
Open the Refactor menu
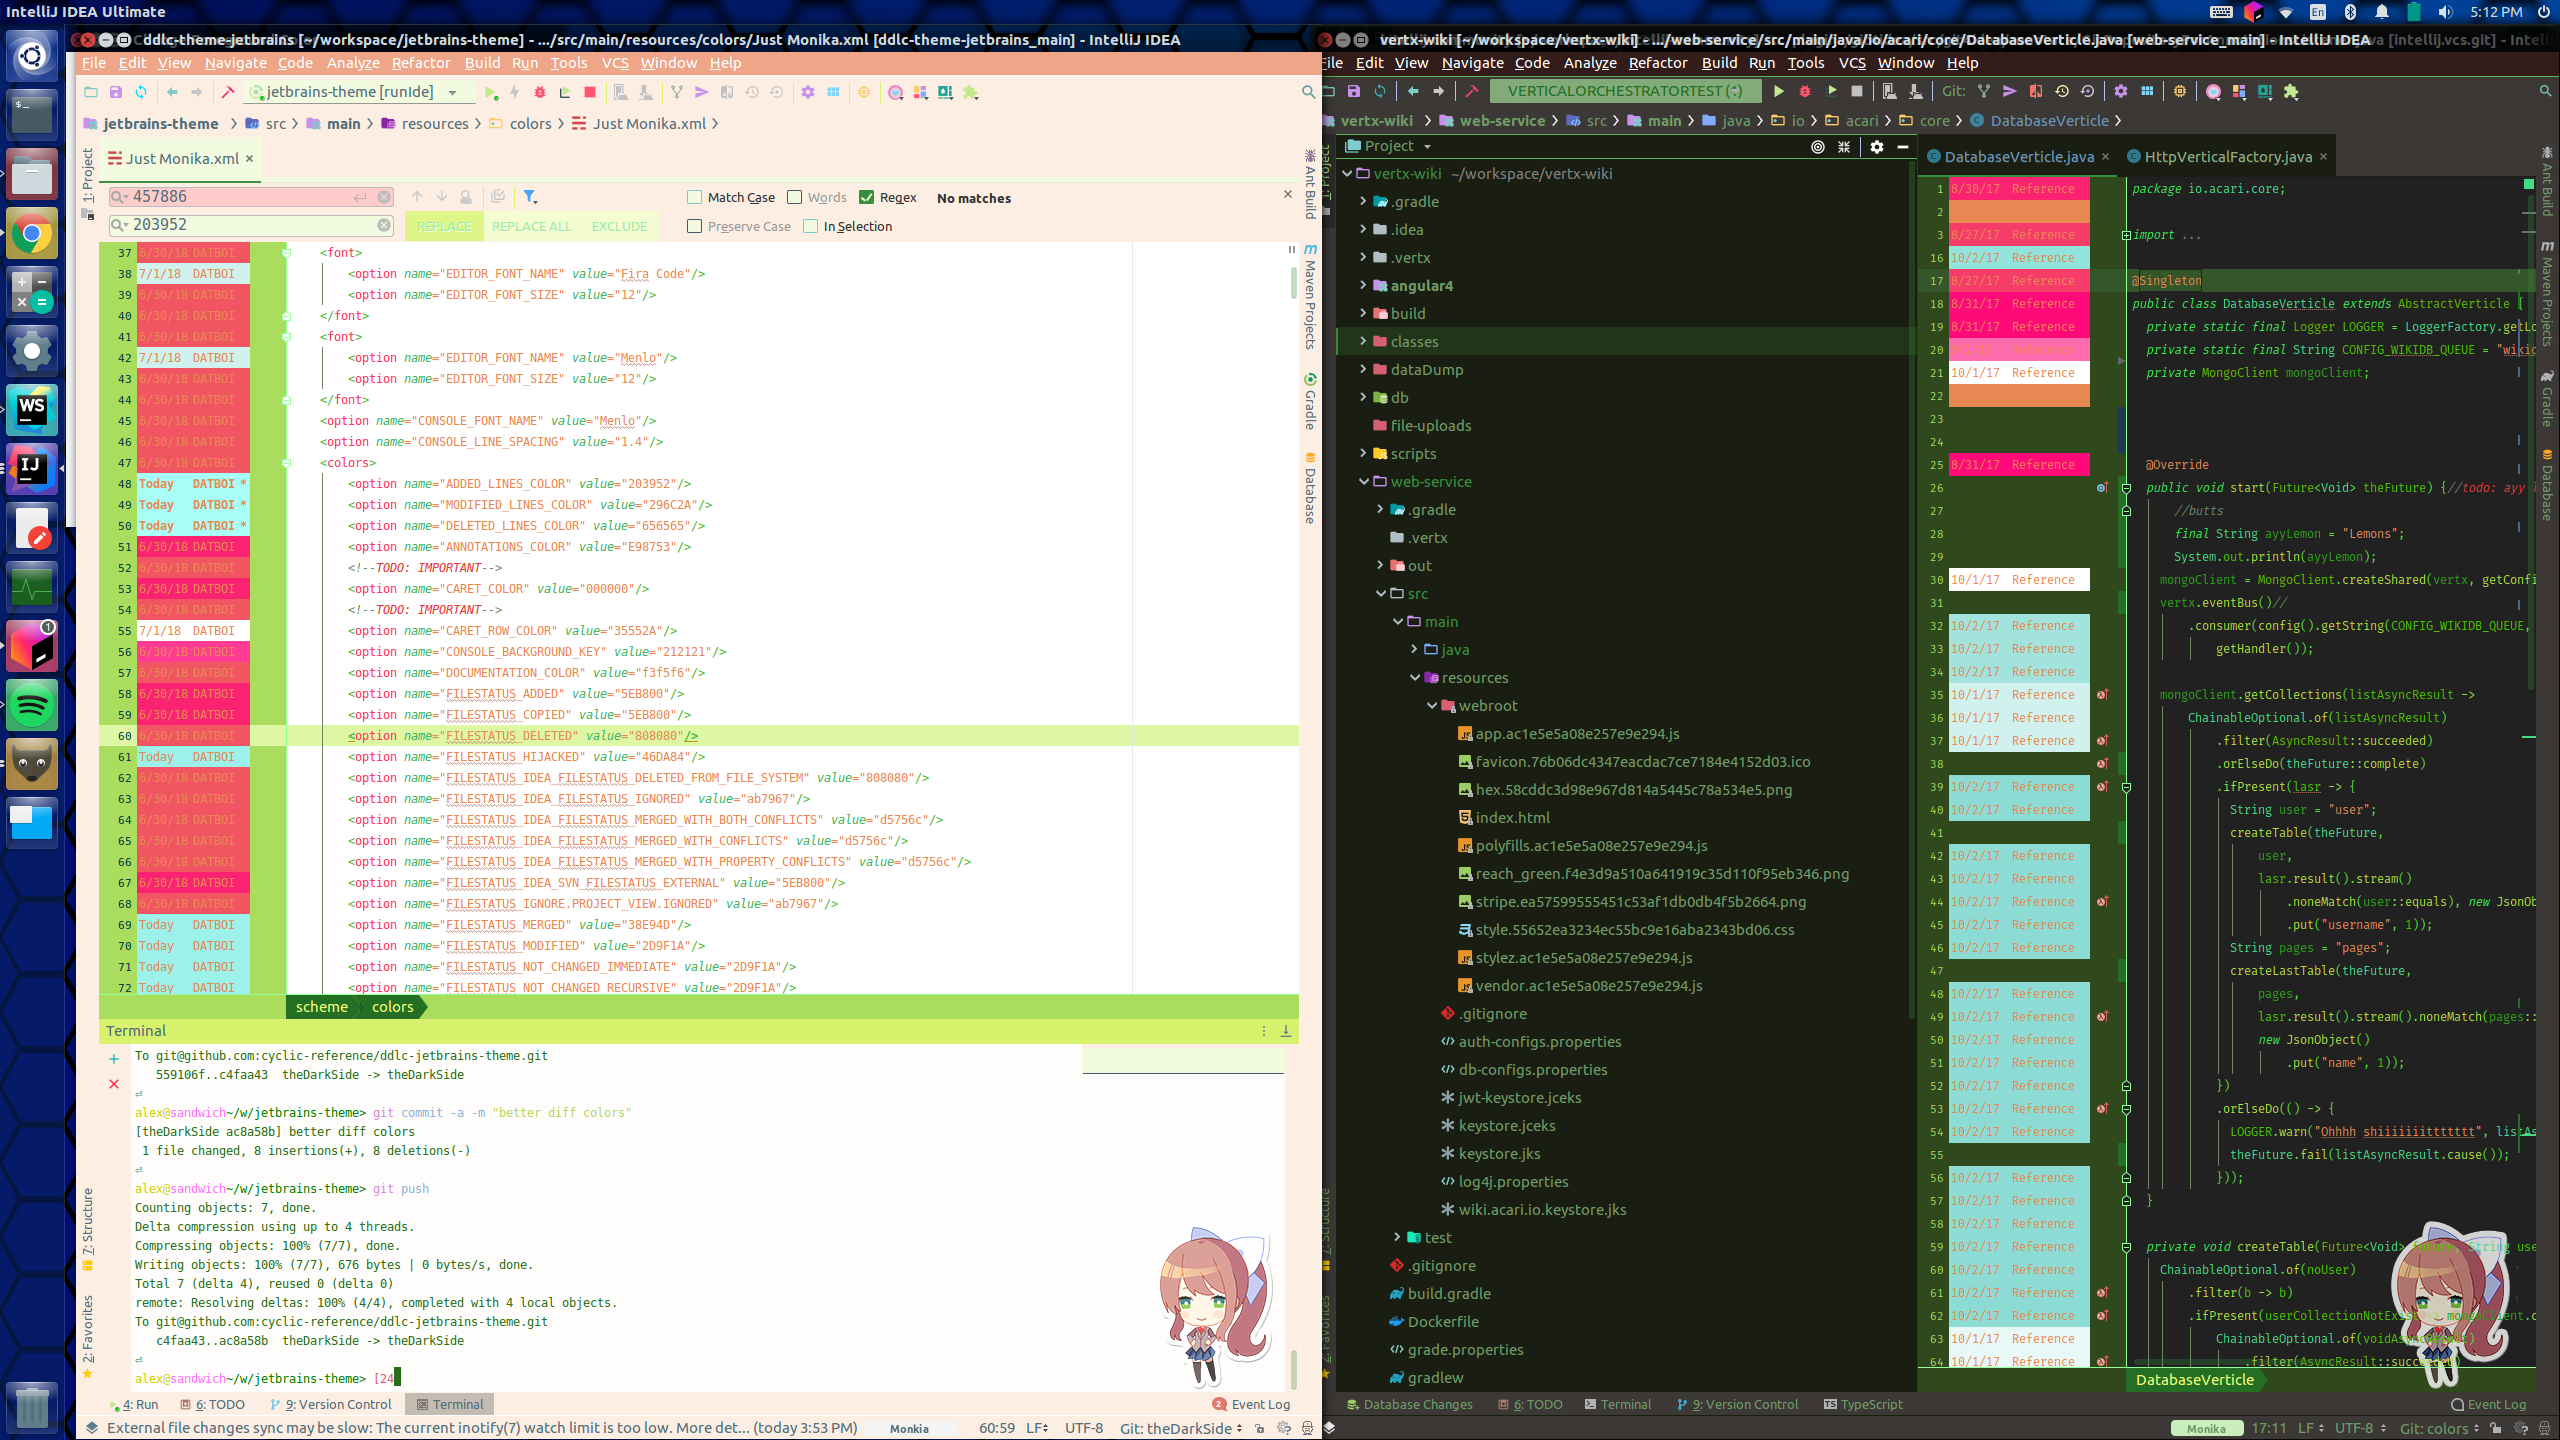(x=420, y=63)
